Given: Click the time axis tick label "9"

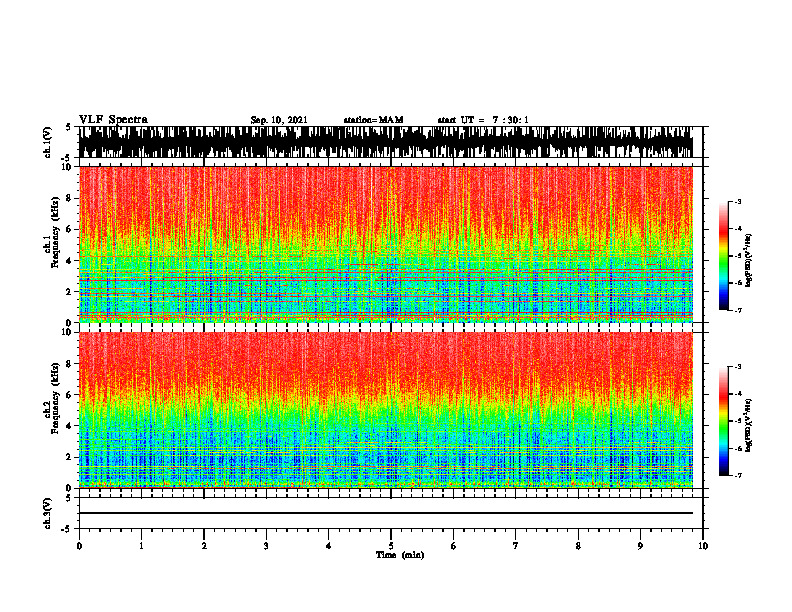Looking at the screenshot, I should pos(640,546).
